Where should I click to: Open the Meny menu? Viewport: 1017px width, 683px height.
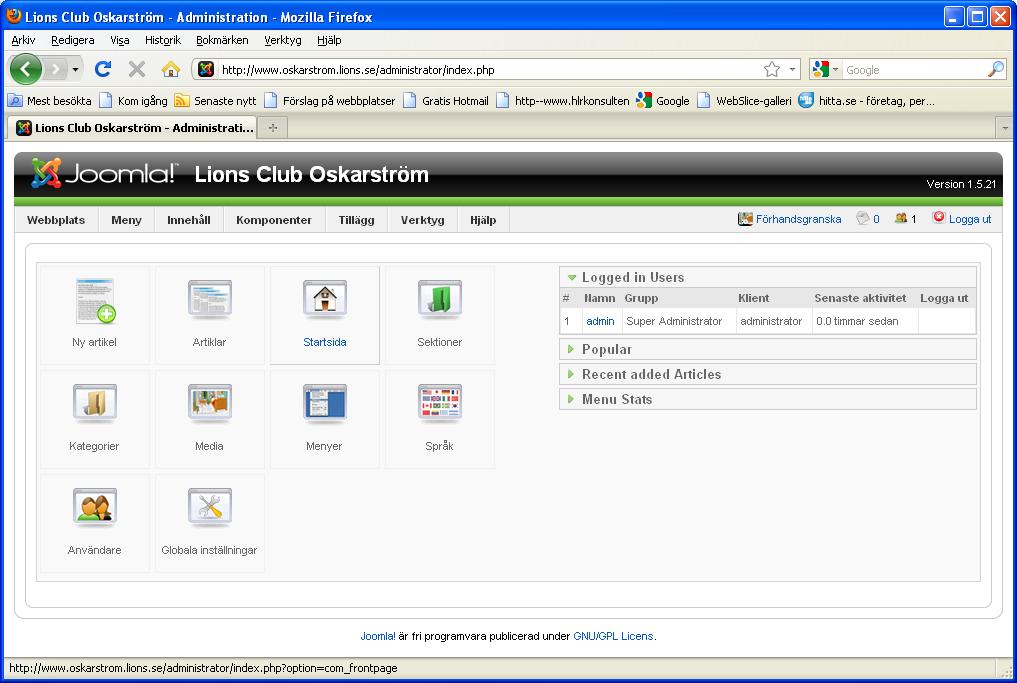click(x=126, y=220)
